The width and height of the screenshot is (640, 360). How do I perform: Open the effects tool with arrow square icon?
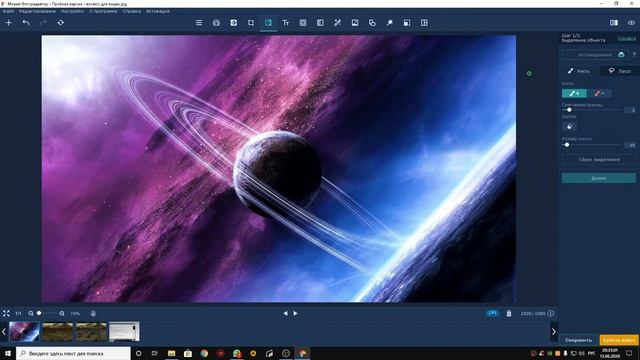233,23
